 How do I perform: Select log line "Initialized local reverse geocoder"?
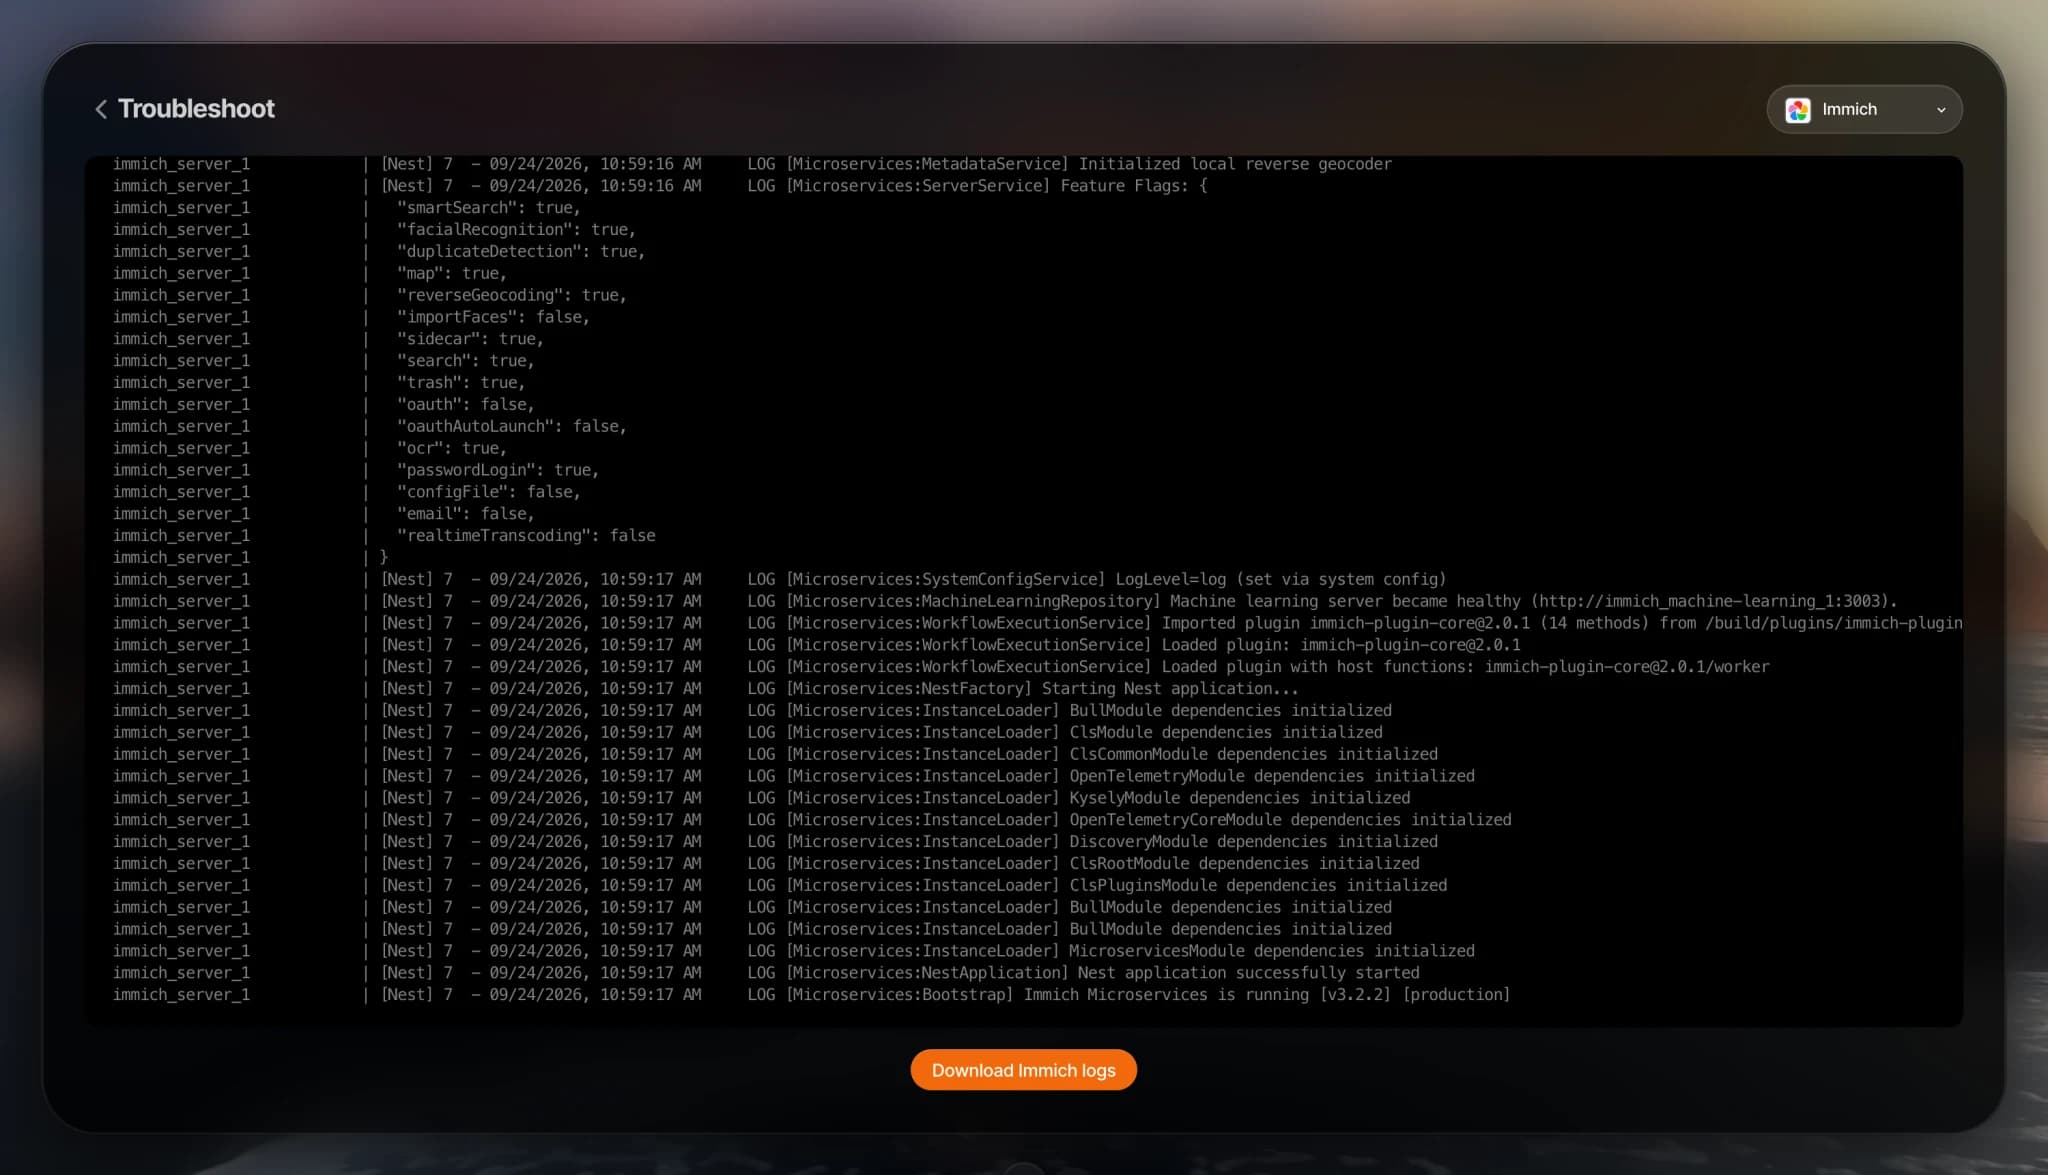pyautogui.click(x=752, y=164)
